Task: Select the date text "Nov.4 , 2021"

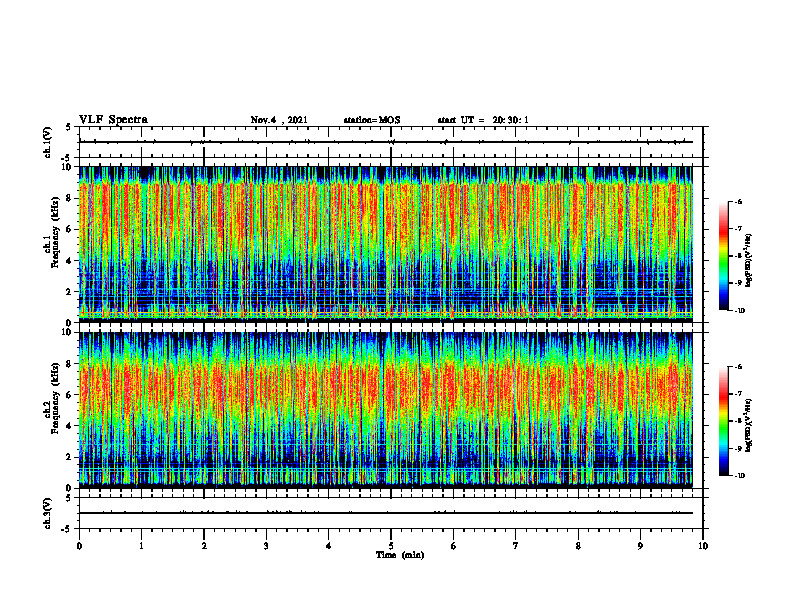Action: pos(279,120)
